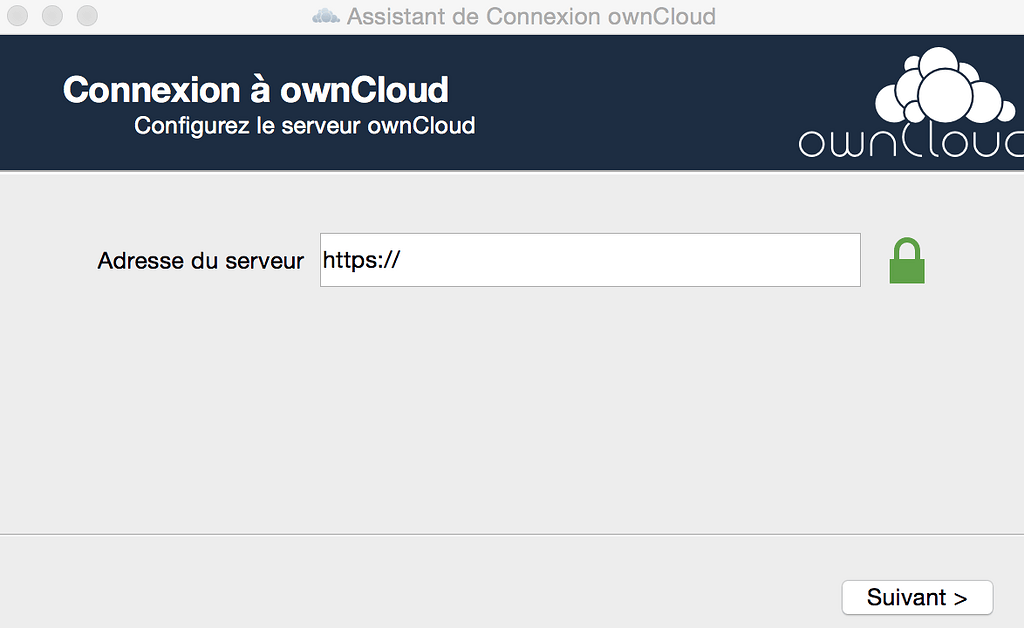Click the 'Connexion à ownCloud' heading

coord(255,89)
